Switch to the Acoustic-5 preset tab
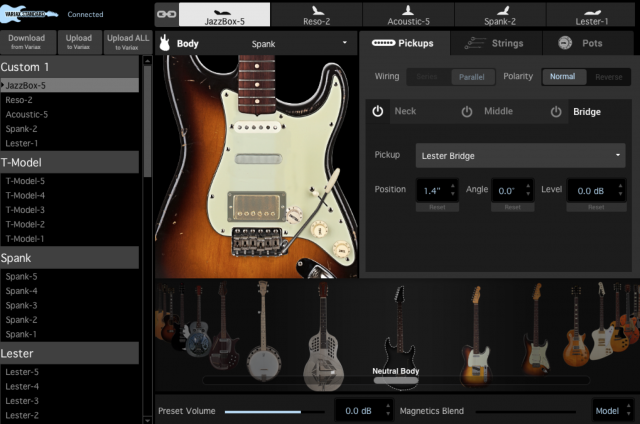The height and width of the screenshot is (424, 640). pyautogui.click(x=408, y=14)
